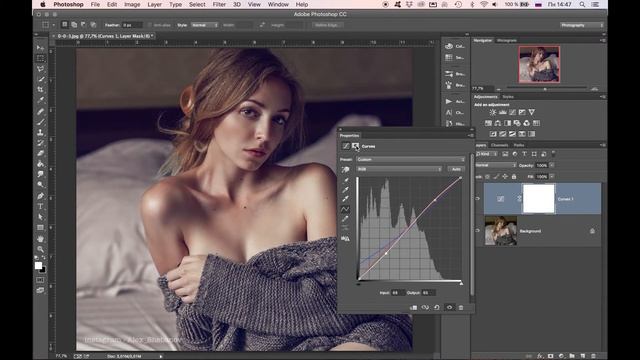Click the Auto button in Curves

point(456,169)
